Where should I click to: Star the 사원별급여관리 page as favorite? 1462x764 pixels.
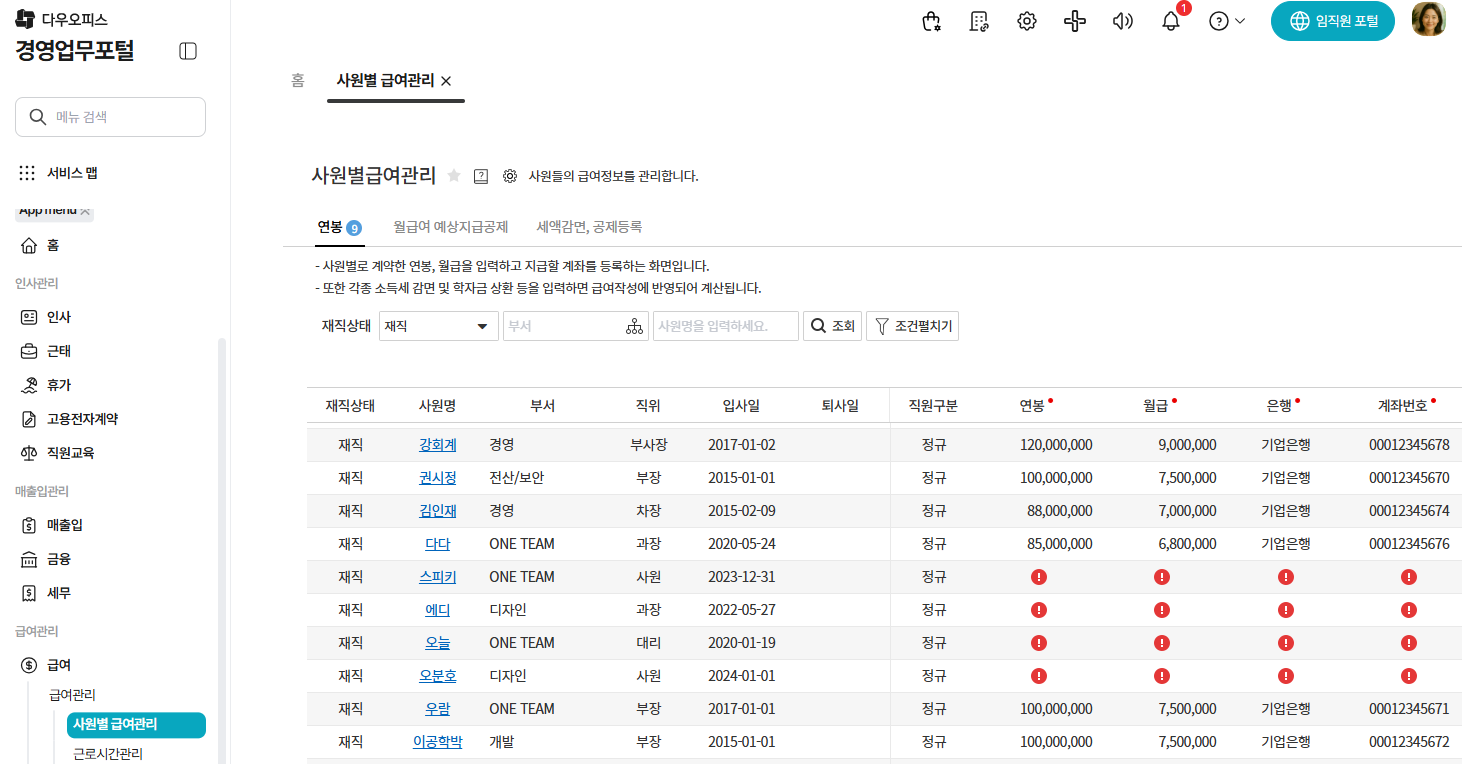click(x=454, y=176)
